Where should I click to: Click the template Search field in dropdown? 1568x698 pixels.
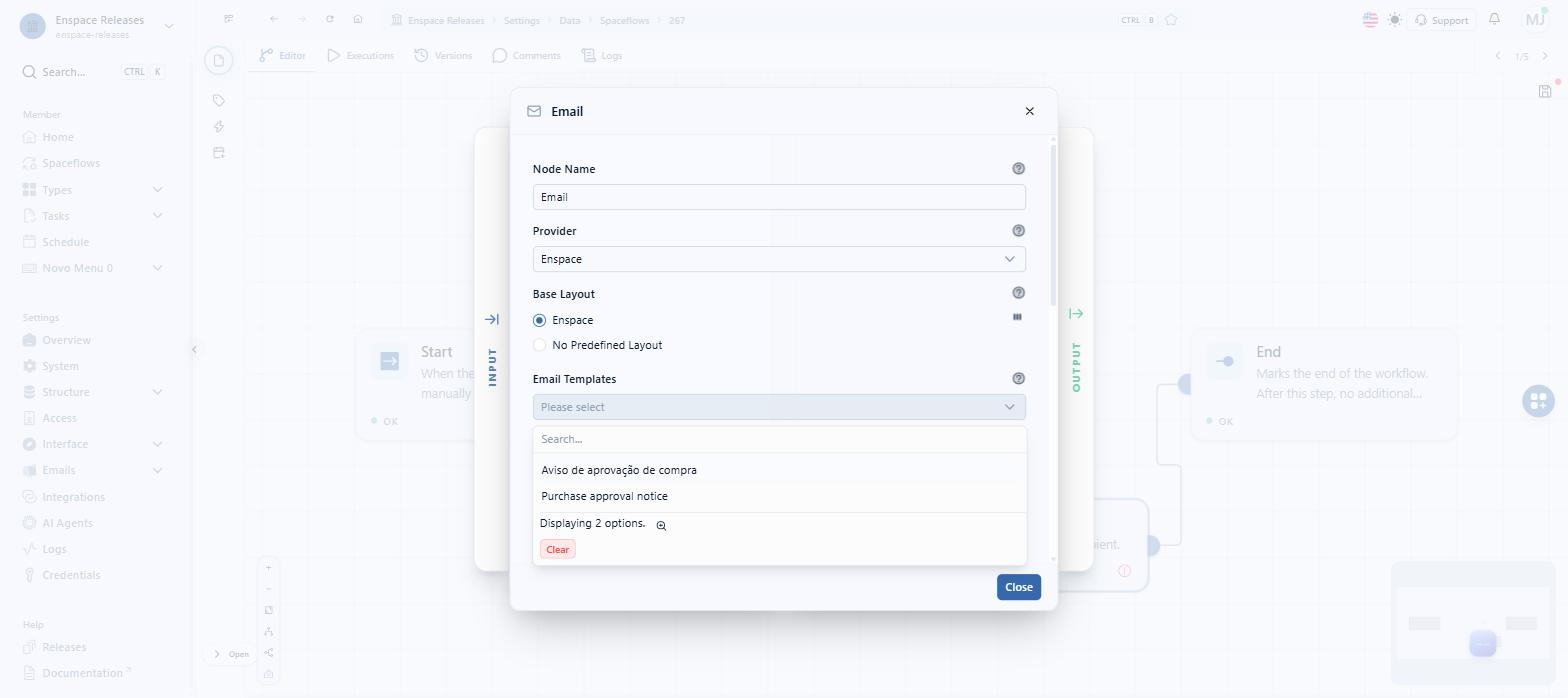tap(779, 439)
